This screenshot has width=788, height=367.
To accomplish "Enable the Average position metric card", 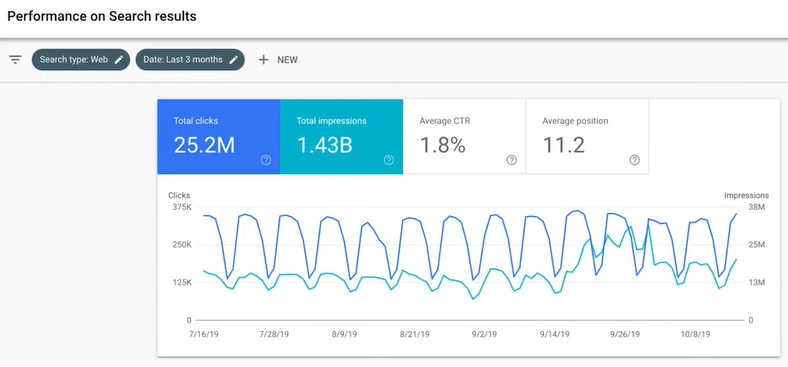I will tap(587, 137).
